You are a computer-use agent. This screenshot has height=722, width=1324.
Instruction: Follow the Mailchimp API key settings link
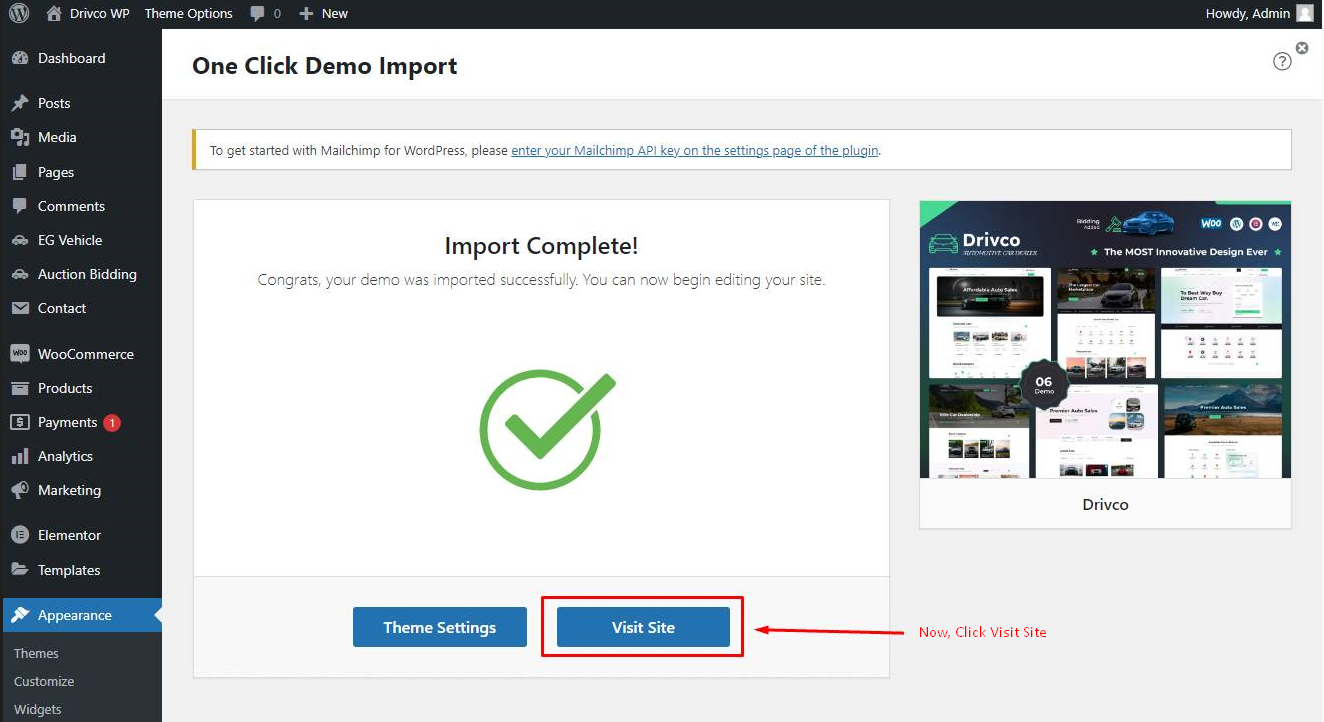click(695, 150)
